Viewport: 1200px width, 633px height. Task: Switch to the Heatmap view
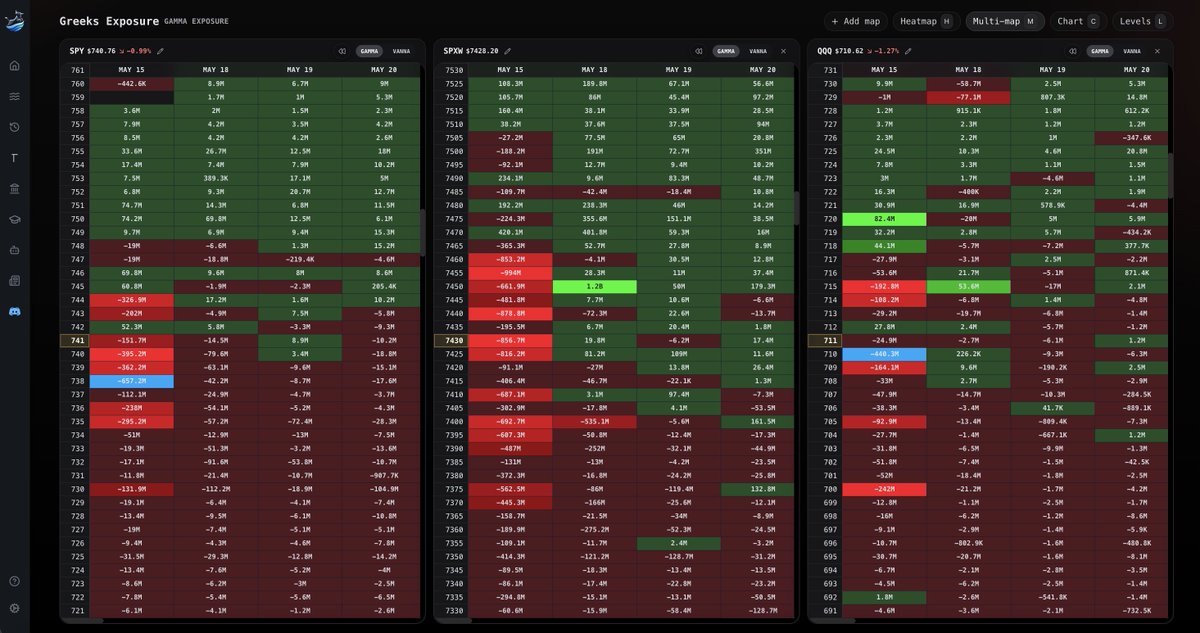pos(926,21)
